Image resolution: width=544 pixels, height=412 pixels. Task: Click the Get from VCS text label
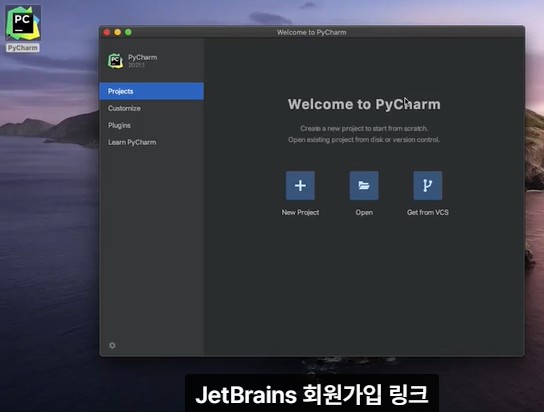tap(428, 212)
